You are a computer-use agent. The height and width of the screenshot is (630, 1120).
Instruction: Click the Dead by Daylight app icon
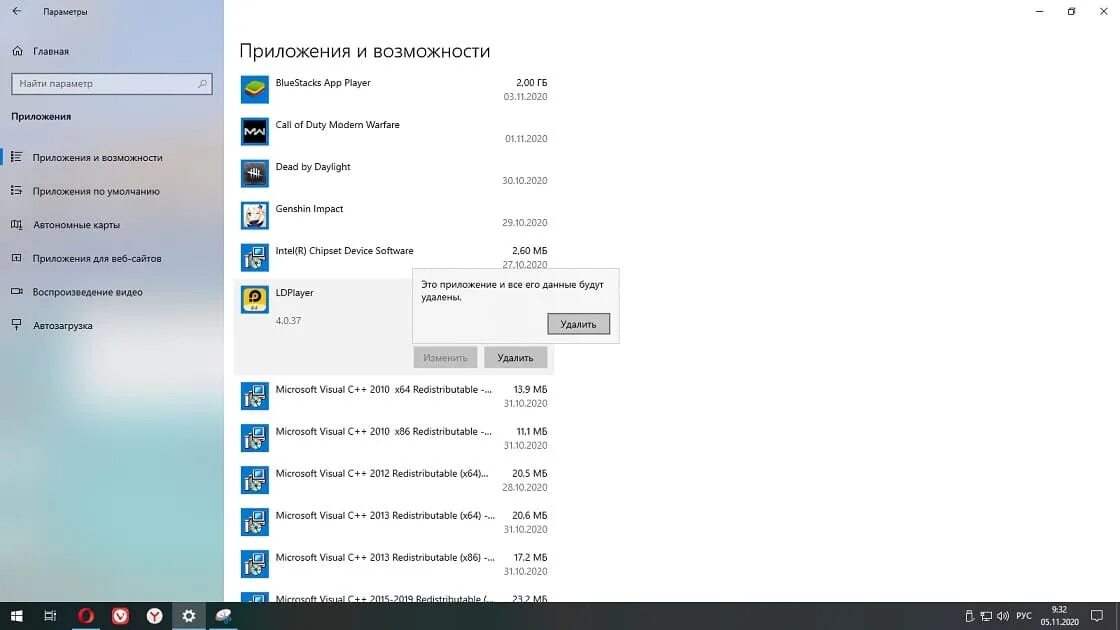coord(254,174)
